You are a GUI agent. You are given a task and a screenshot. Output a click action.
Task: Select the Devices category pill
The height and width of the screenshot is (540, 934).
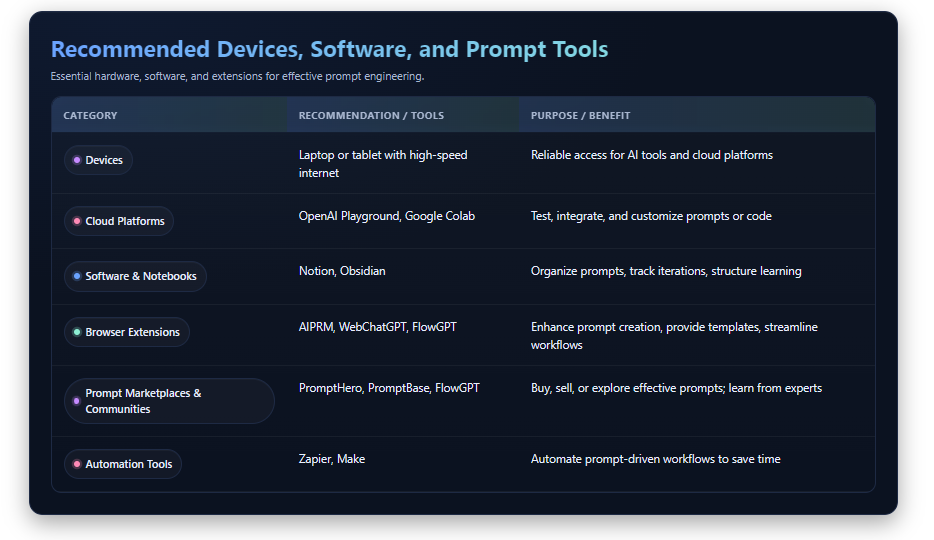tap(98, 160)
